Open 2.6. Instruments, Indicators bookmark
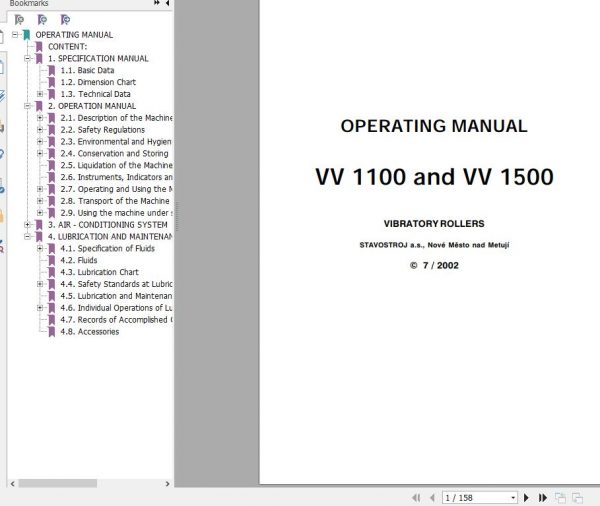 [116, 177]
